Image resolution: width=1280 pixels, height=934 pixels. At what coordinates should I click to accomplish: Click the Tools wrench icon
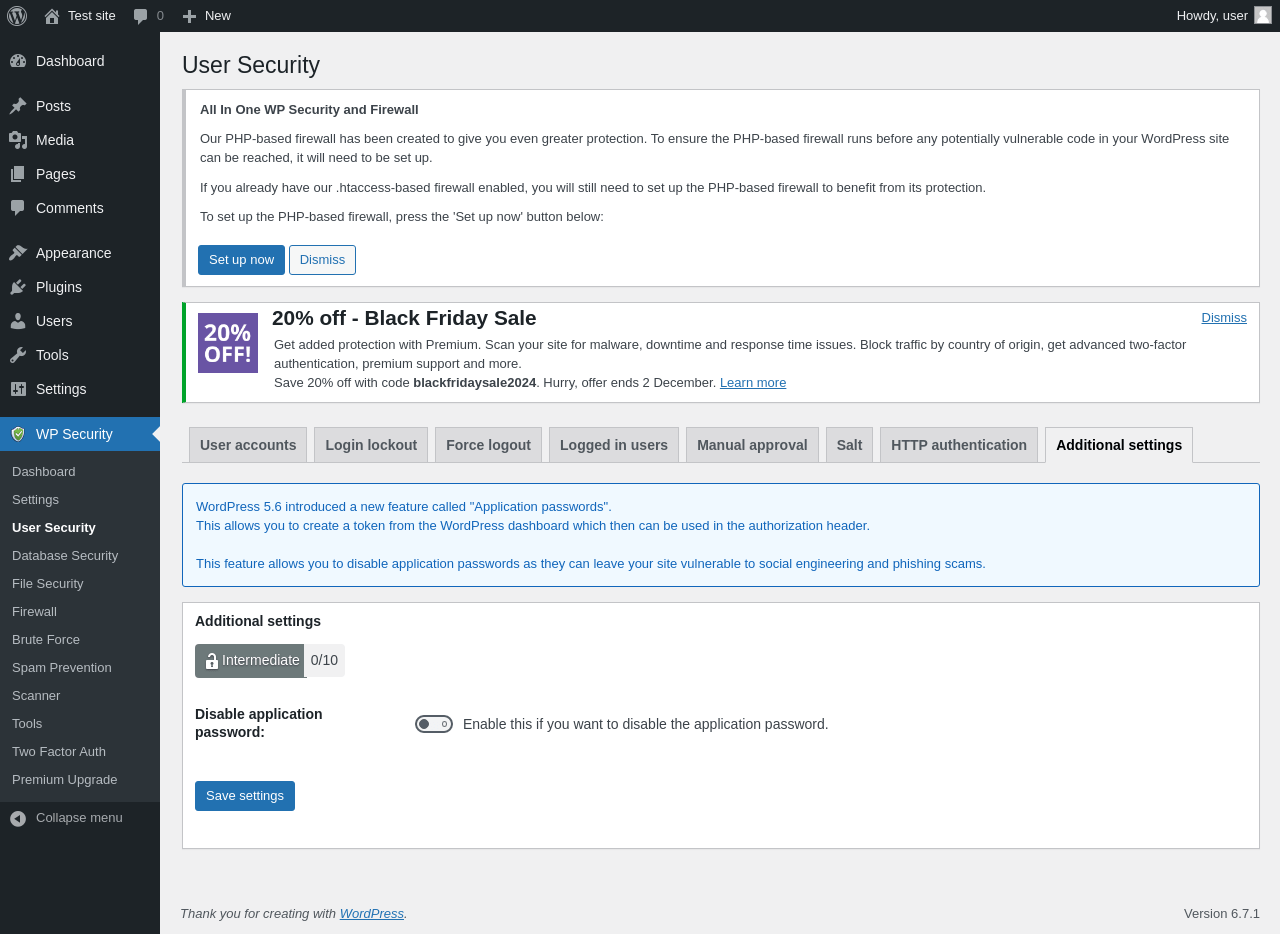[18, 355]
